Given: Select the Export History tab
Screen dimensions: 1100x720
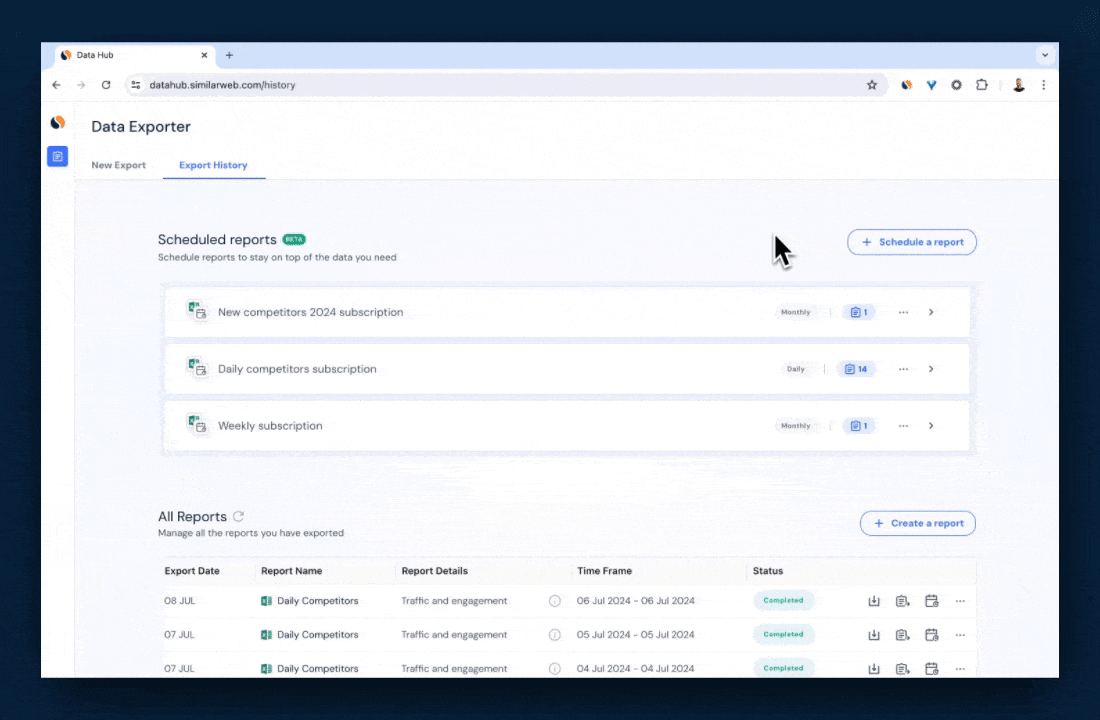Looking at the screenshot, I should [x=213, y=165].
